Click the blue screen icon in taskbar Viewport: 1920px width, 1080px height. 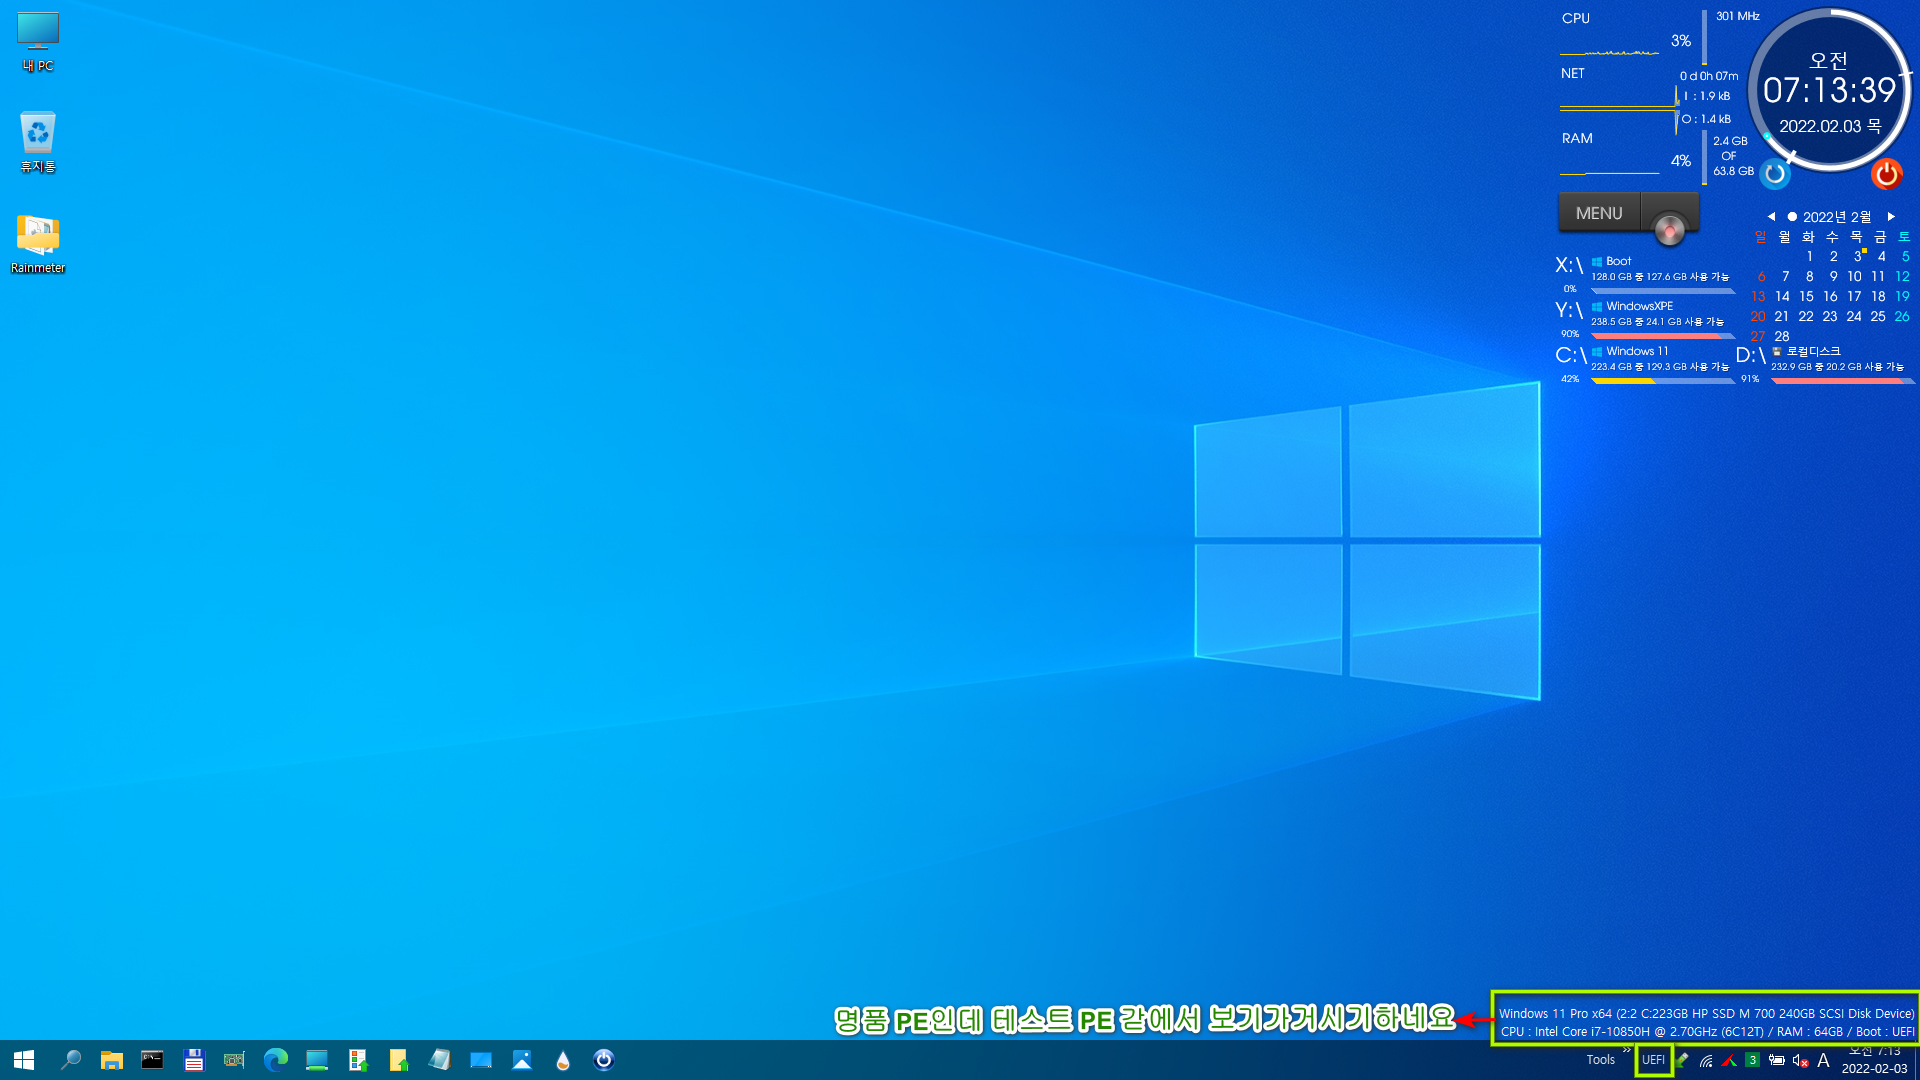click(x=481, y=1060)
